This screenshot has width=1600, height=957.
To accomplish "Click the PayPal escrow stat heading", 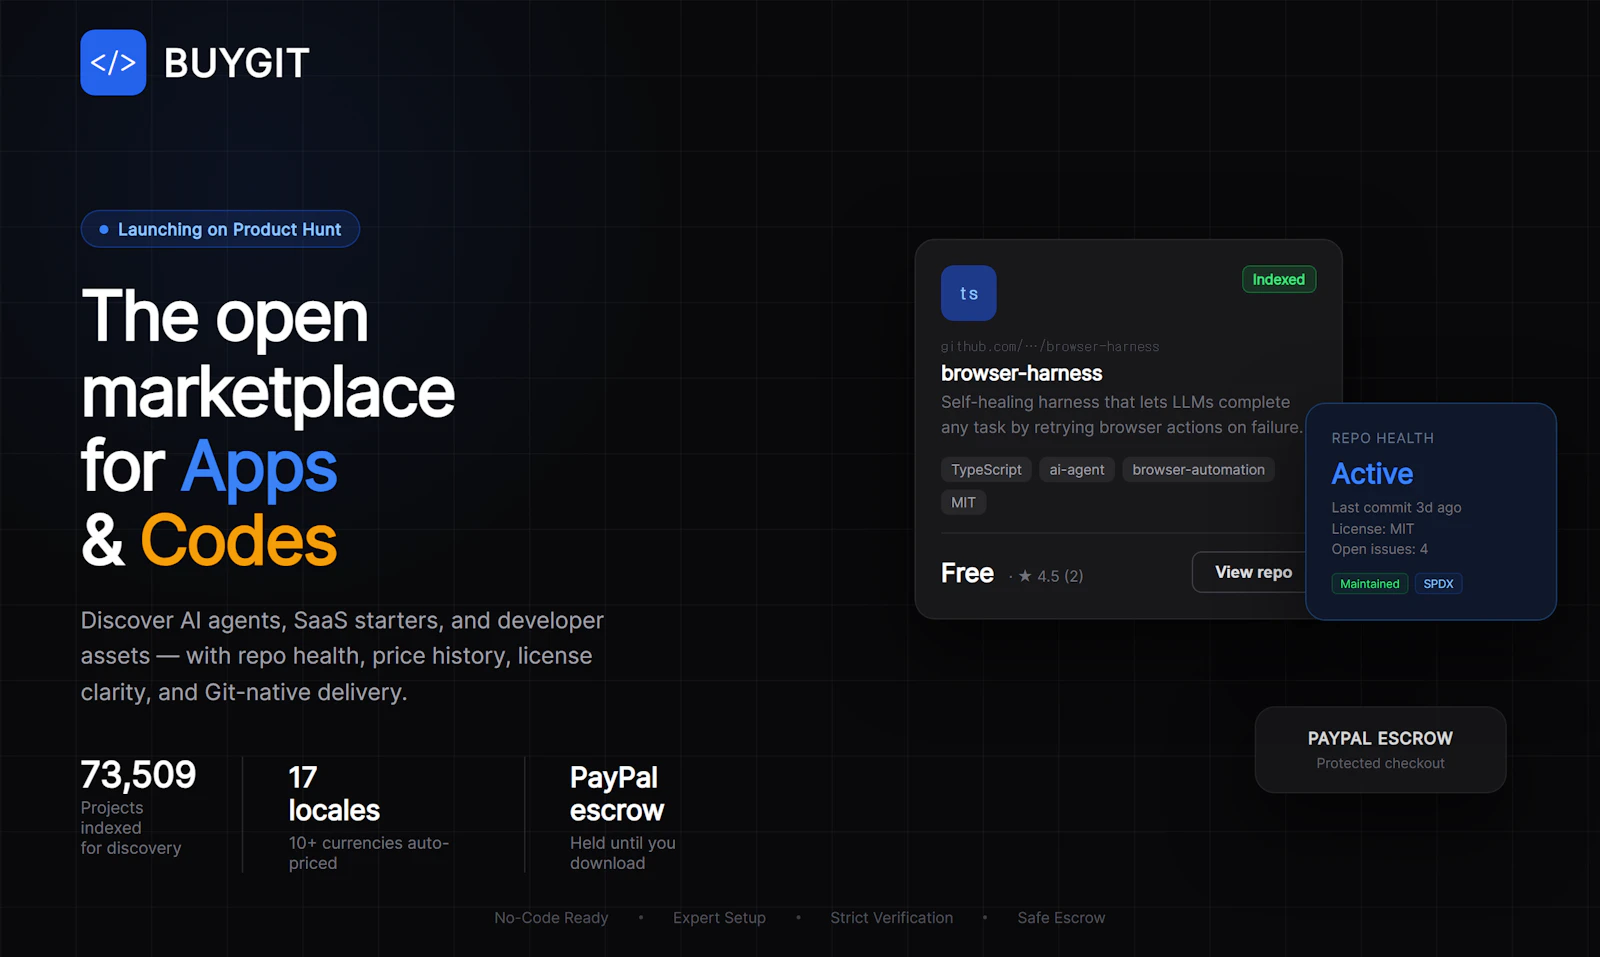I will [616, 793].
